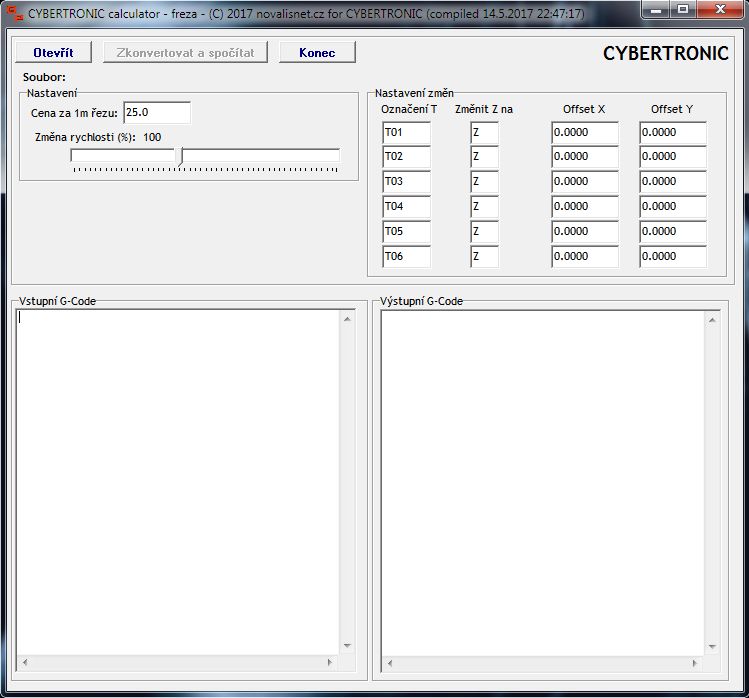Click the Offset Y field in T05 row
Viewport: 749px width, 698px height.
[673, 231]
